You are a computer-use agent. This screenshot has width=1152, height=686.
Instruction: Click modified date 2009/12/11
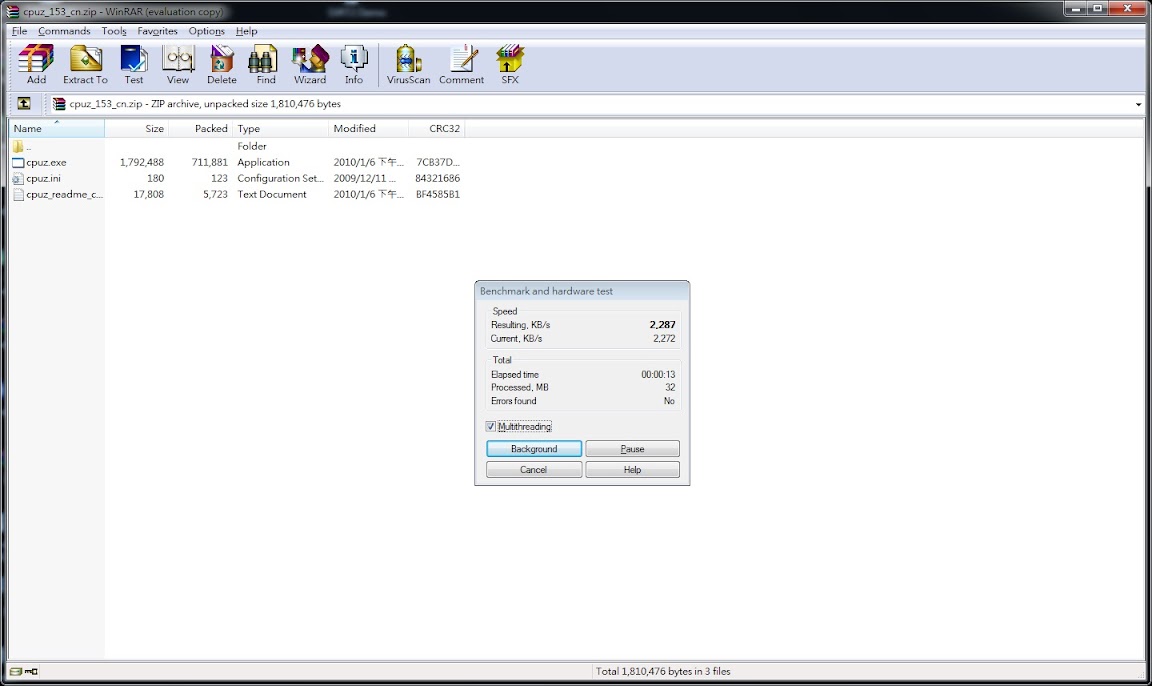pos(364,178)
